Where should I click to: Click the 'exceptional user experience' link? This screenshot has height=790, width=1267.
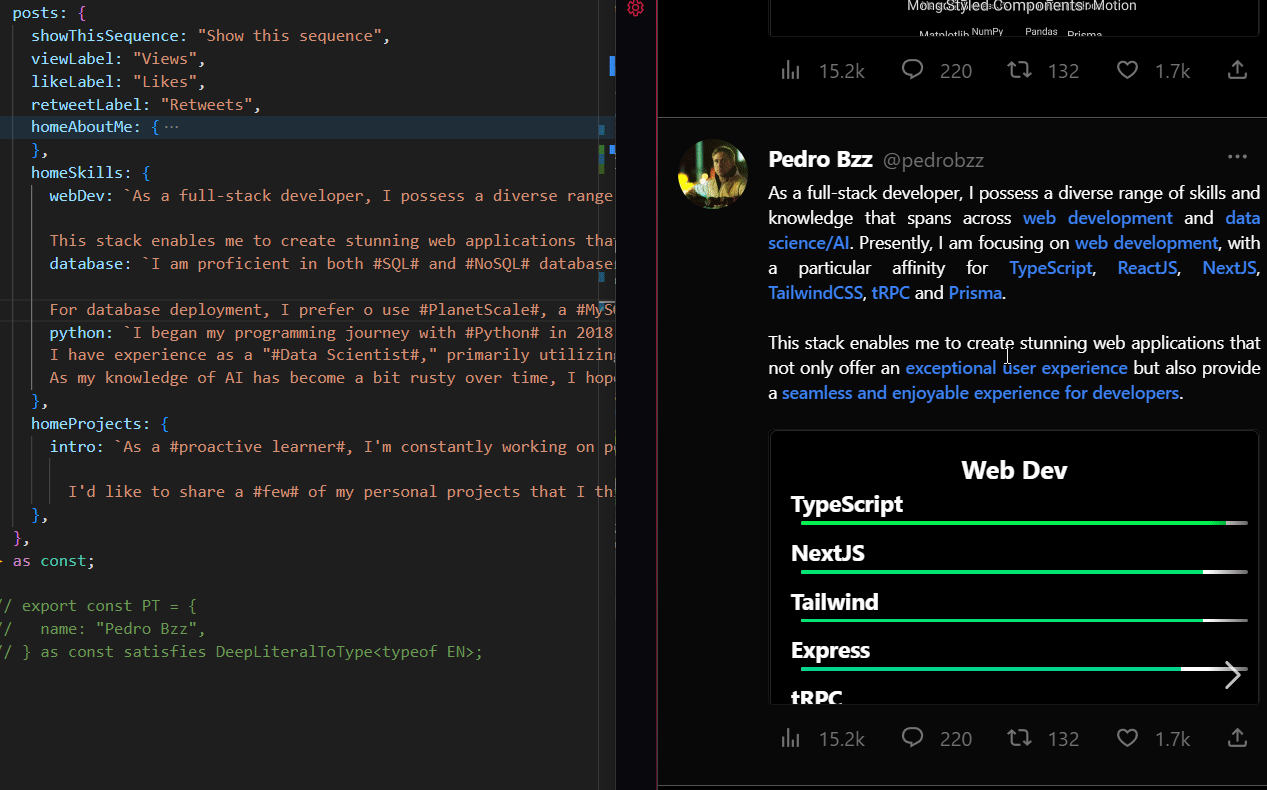tap(1016, 368)
